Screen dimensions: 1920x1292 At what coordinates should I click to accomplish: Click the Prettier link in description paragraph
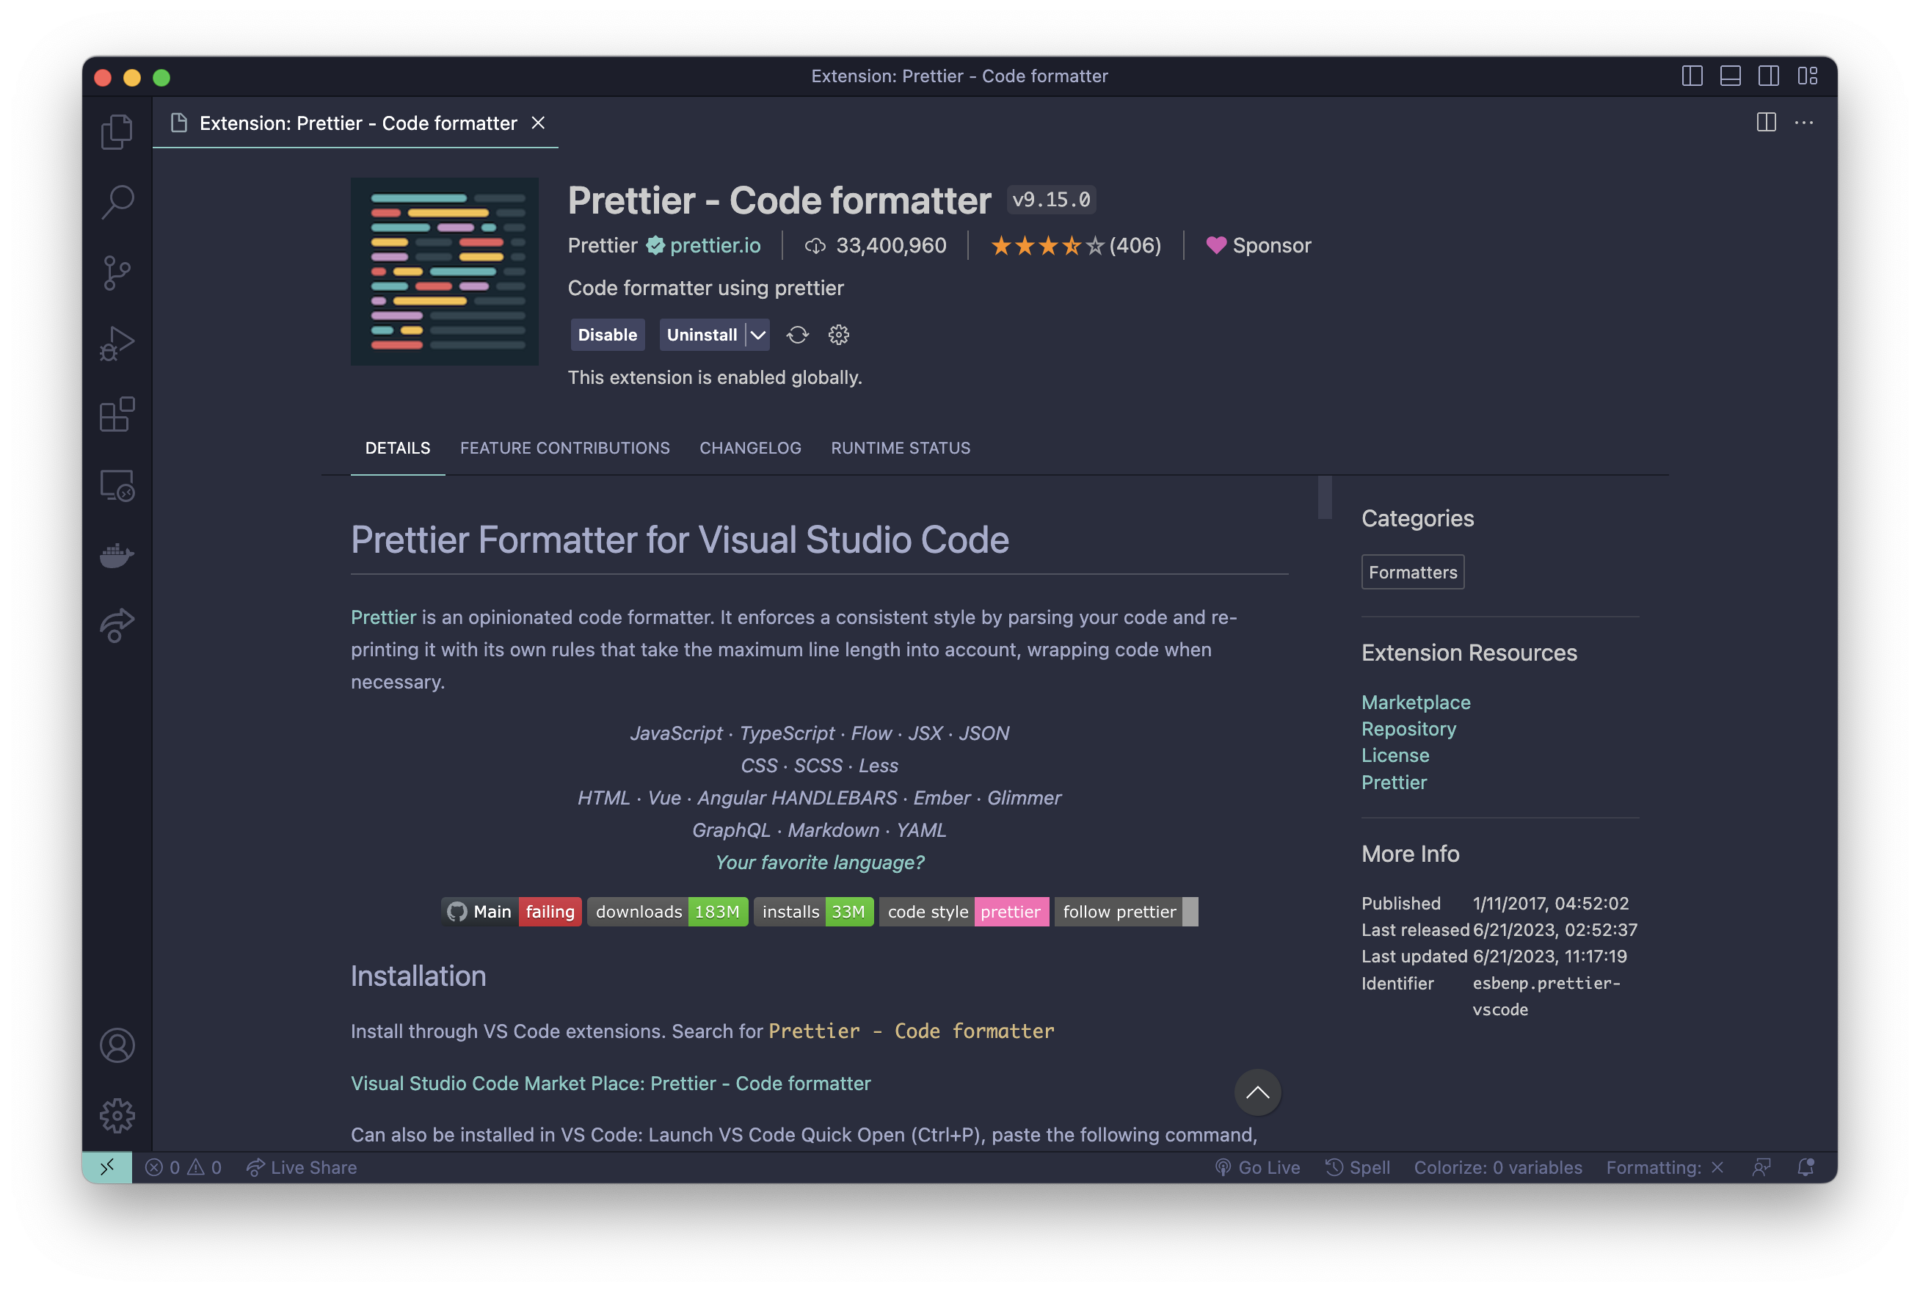point(383,617)
